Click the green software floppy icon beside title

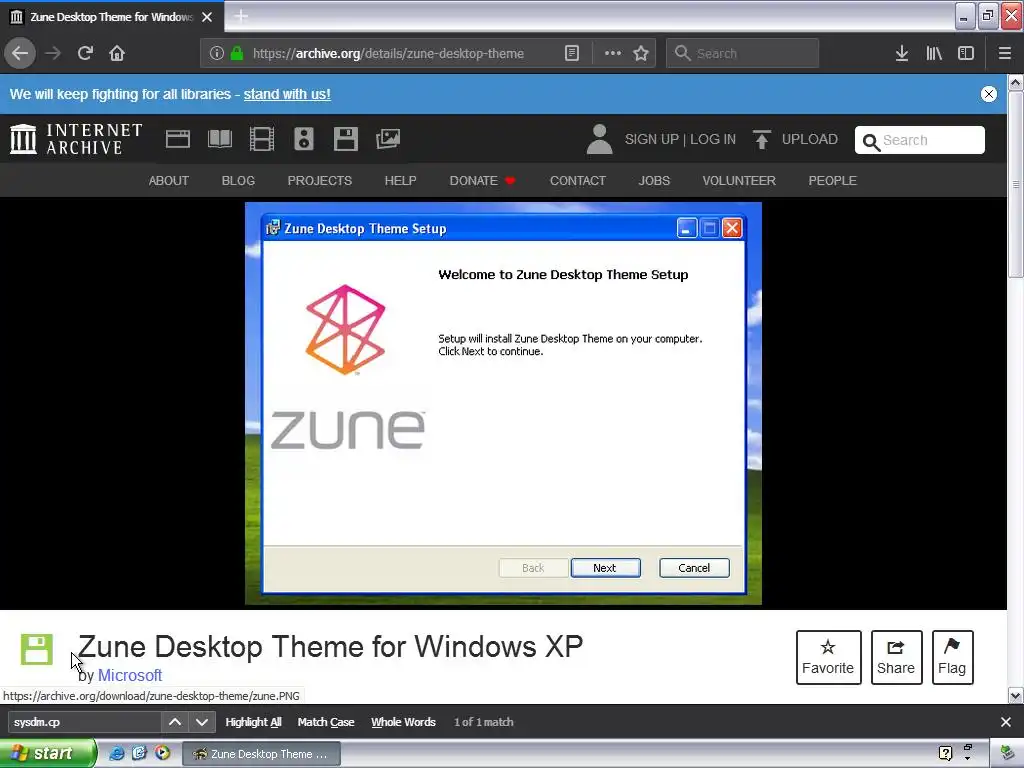pos(37,649)
